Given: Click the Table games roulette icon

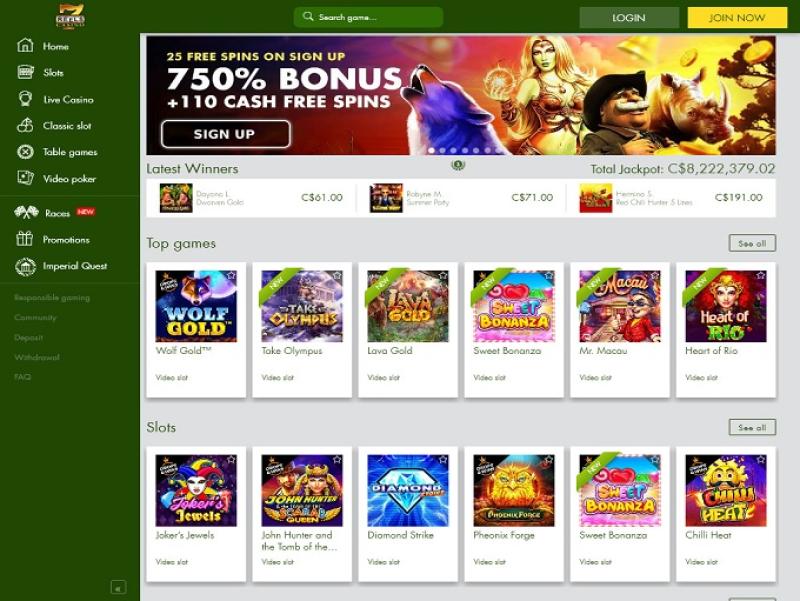Looking at the screenshot, I should [x=25, y=152].
